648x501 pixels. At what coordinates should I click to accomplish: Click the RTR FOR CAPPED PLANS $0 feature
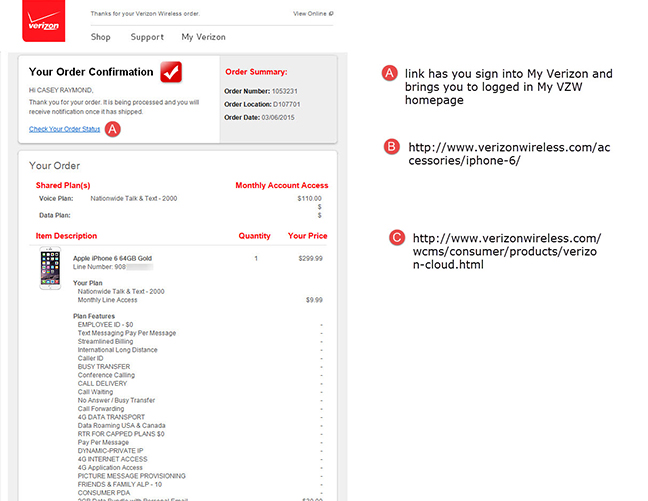pos(121,434)
